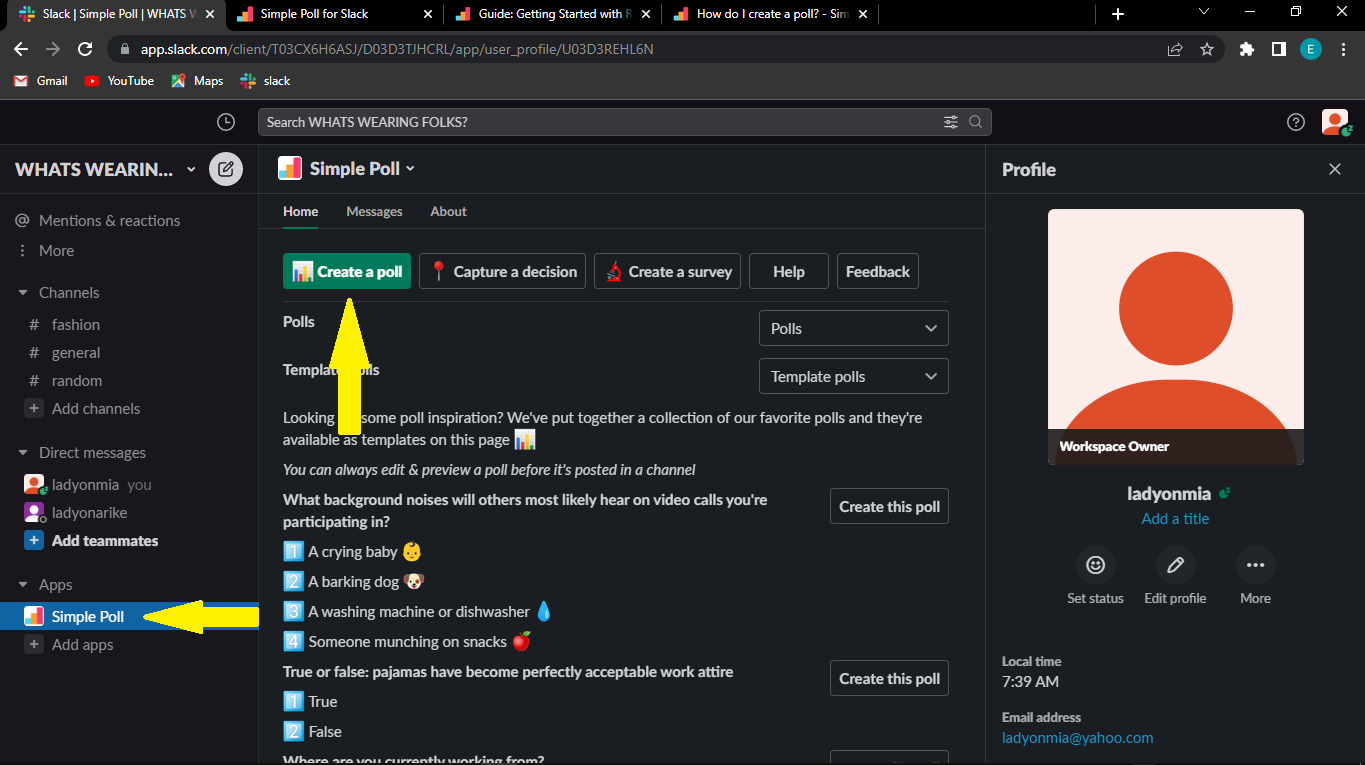The width and height of the screenshot is (1365, 765).
Task: Close the Profile panel
Action: (x=1335, y=169)
